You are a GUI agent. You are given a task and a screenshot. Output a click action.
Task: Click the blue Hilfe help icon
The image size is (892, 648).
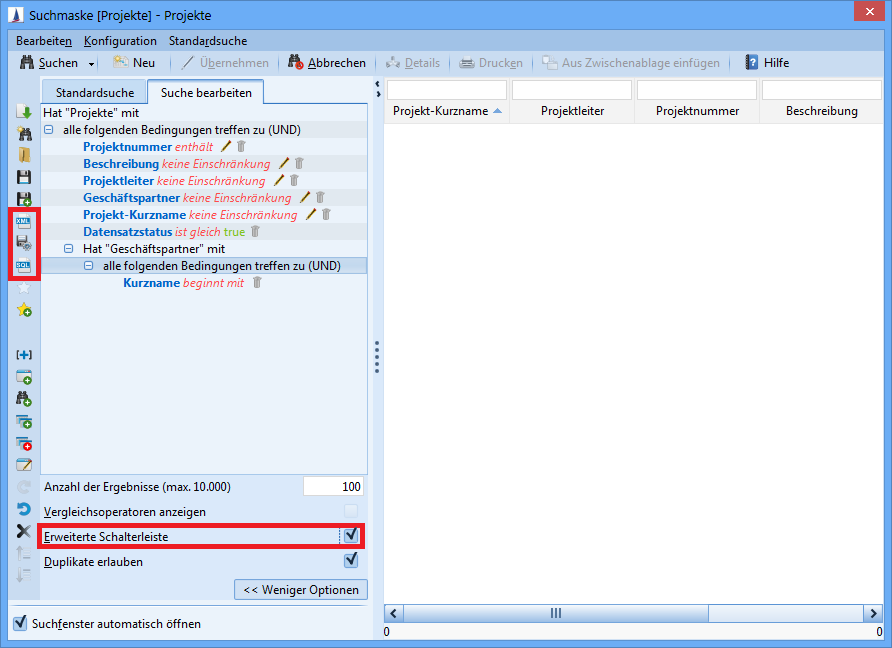coord(751,63)
